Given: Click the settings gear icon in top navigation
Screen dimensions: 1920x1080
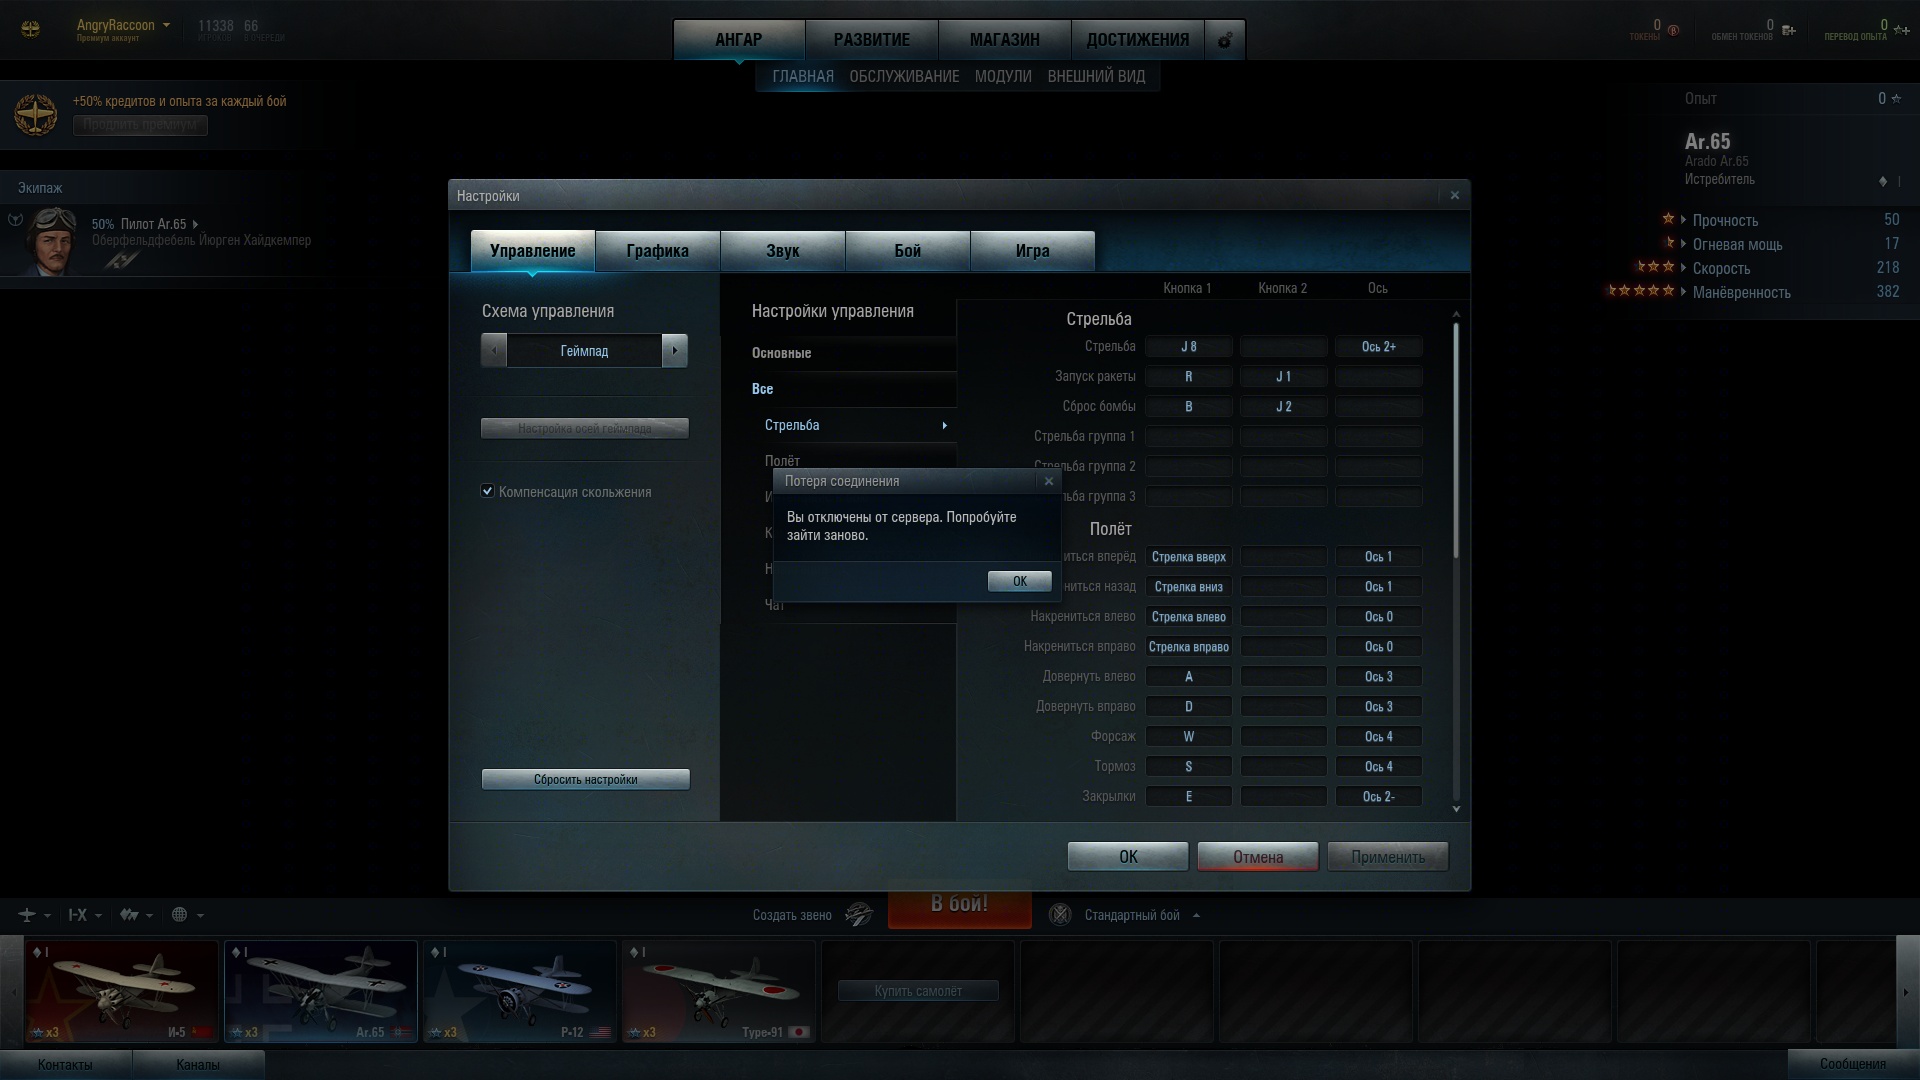Looking at the screenshot, I should (x=1225, y=40).
